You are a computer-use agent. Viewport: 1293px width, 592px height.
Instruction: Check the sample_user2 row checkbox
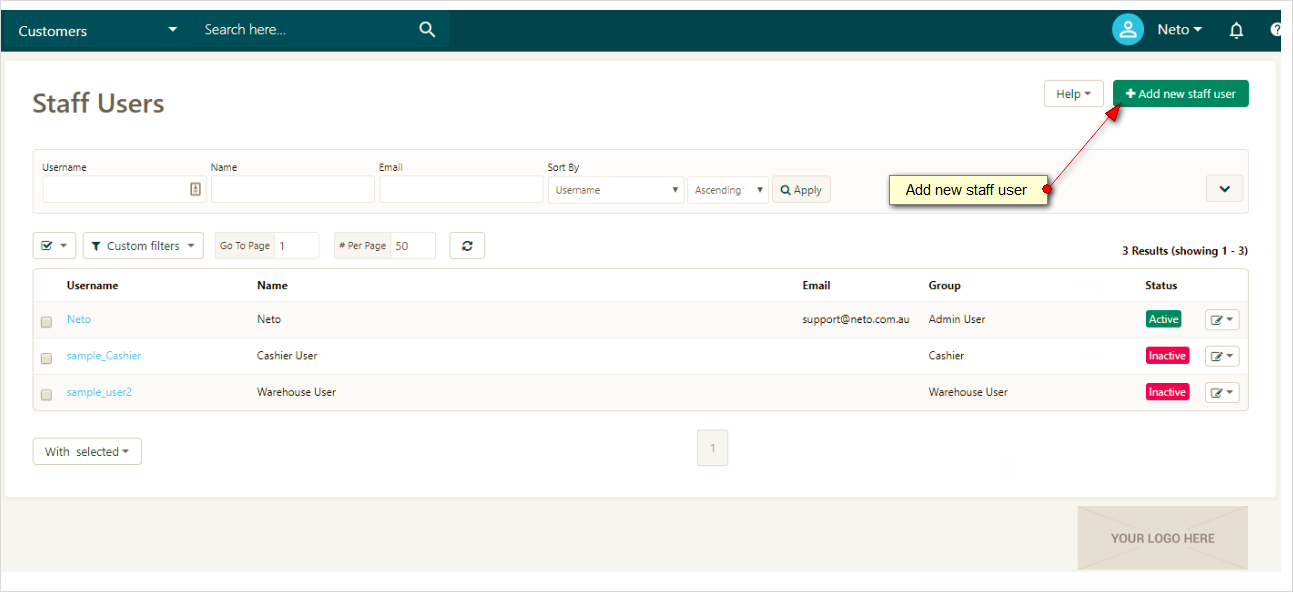click(x=46, y=394)
